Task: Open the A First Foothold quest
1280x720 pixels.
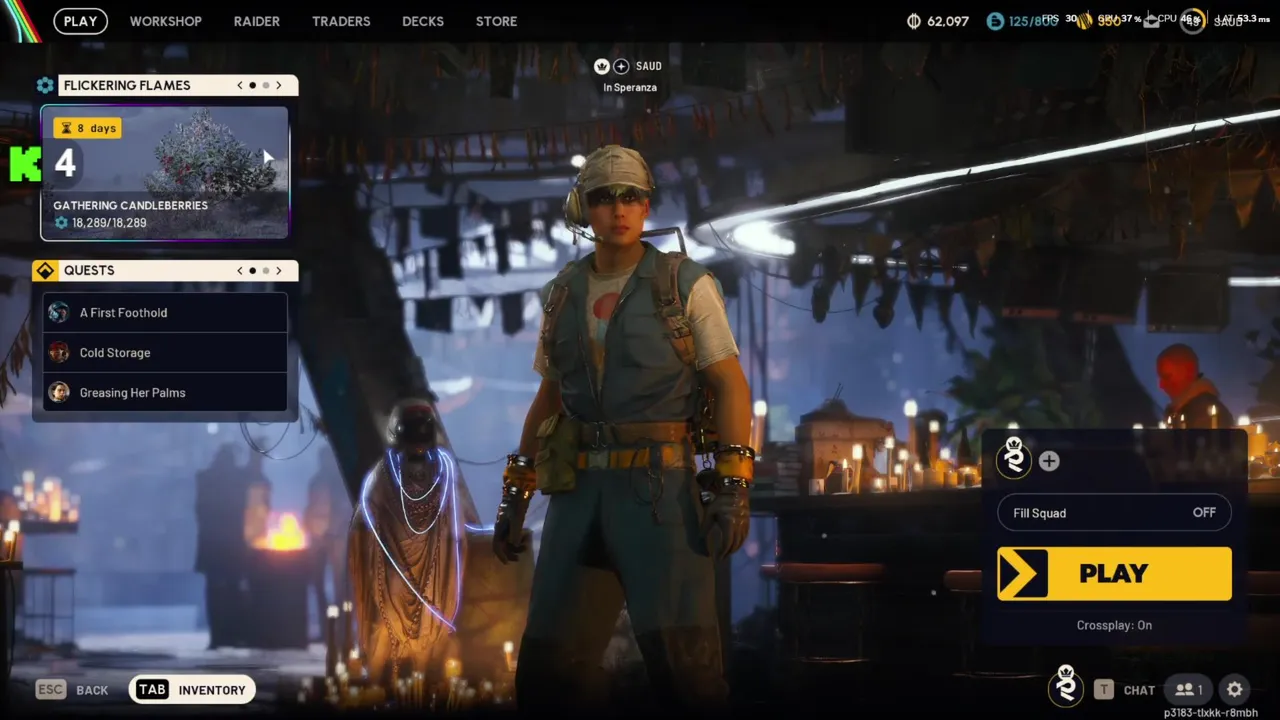Action: [165, 313]
